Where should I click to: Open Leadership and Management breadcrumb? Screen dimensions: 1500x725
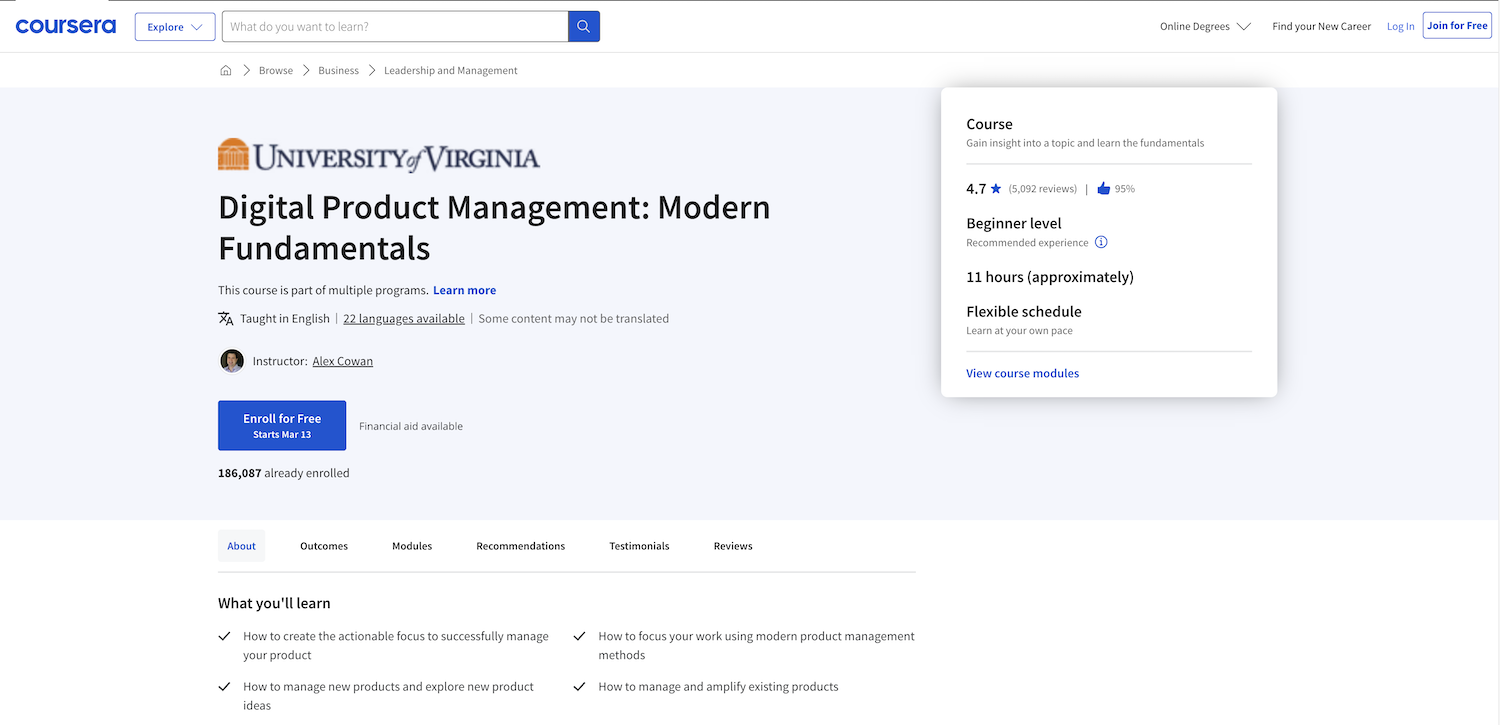point(451,71)
